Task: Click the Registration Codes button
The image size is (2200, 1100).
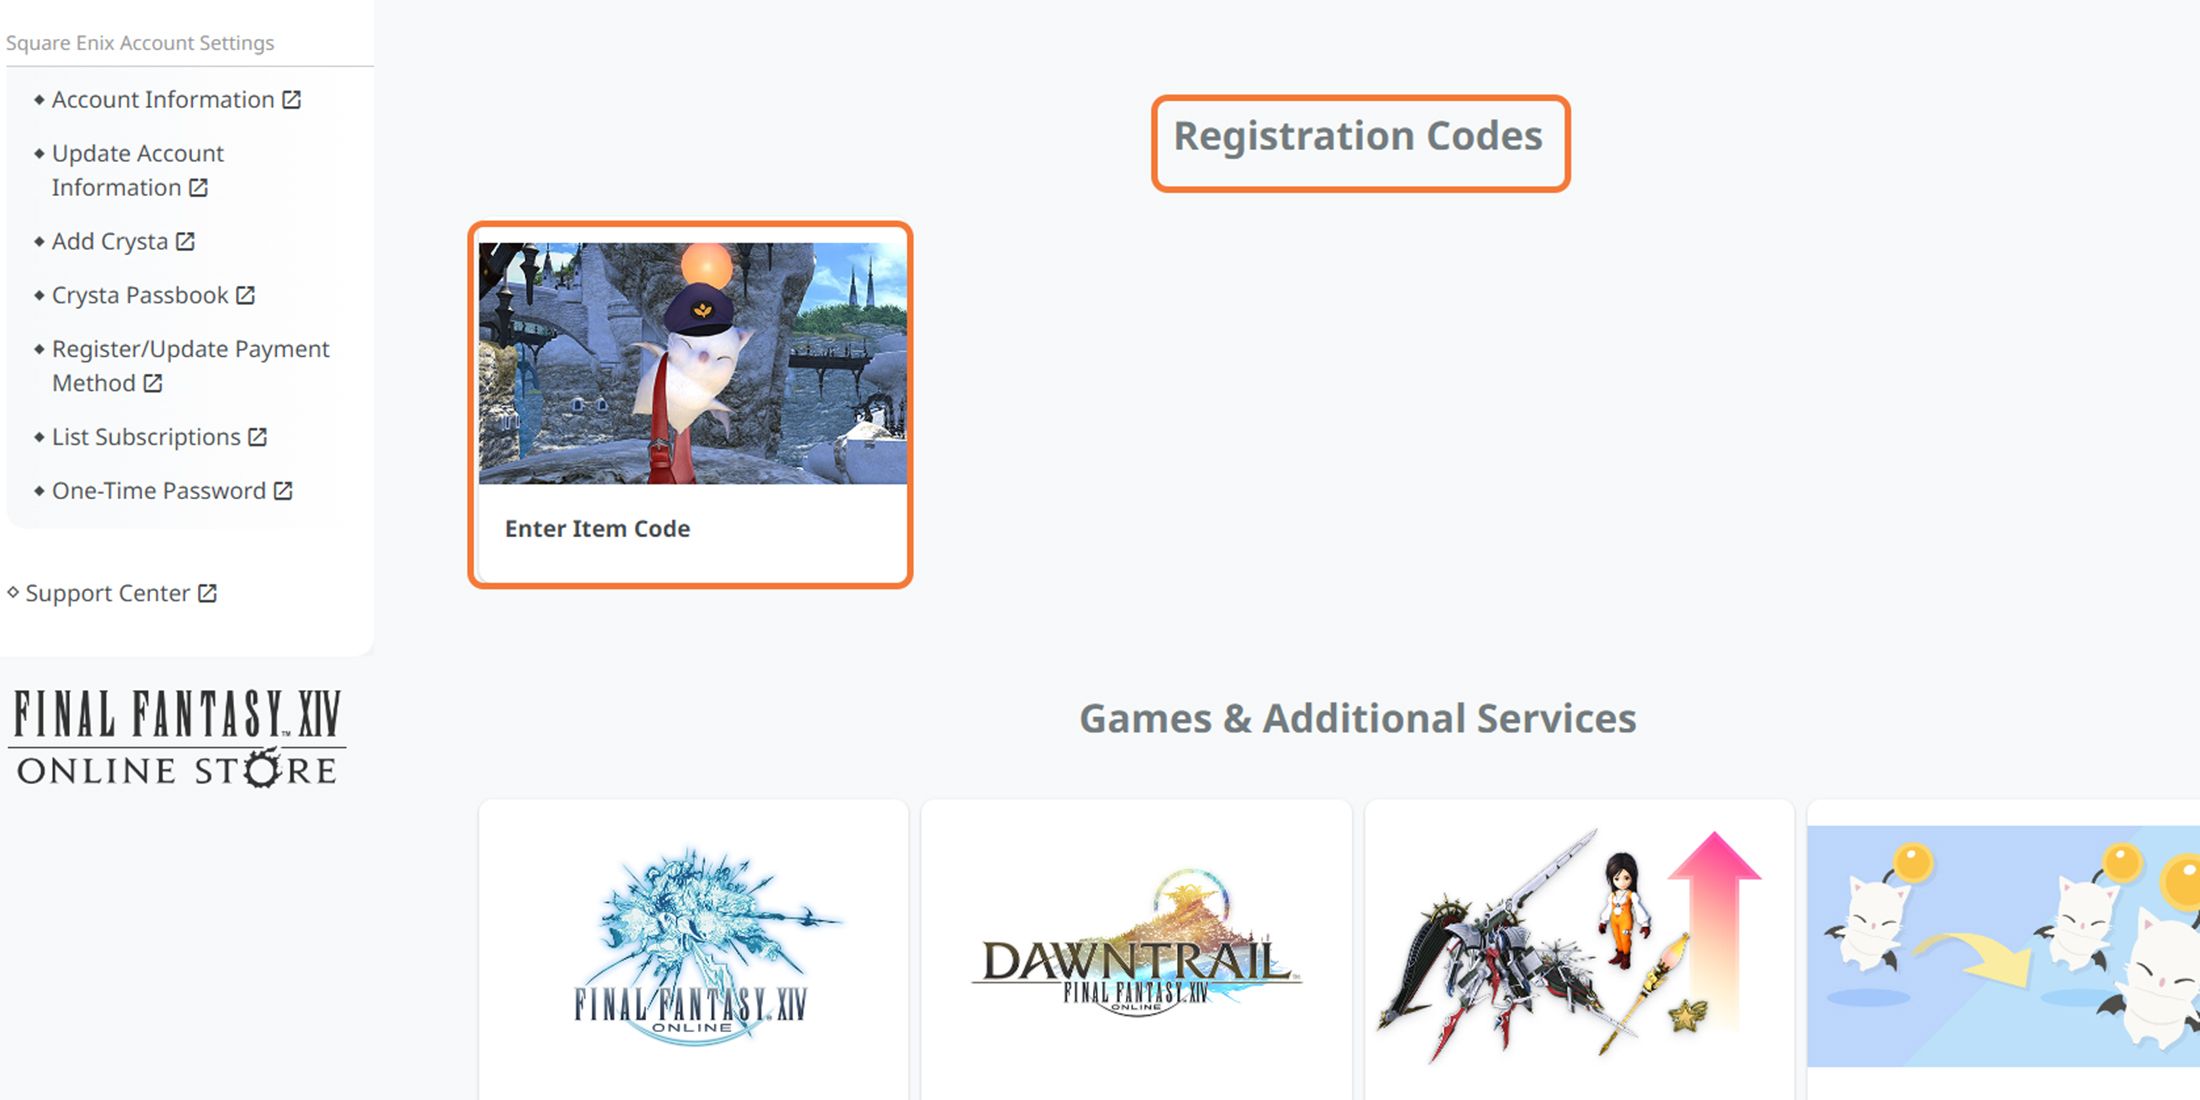Action: [1358, 136]
